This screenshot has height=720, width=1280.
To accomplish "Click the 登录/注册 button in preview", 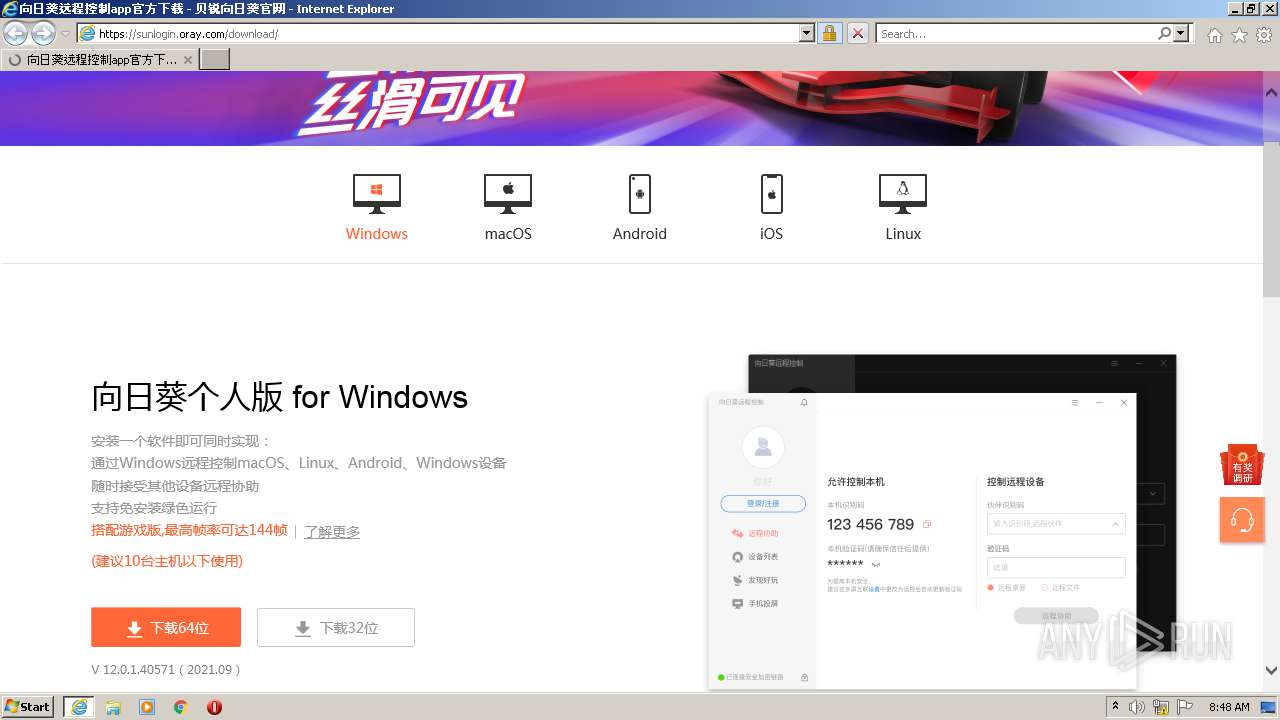I will coord(763,503).
